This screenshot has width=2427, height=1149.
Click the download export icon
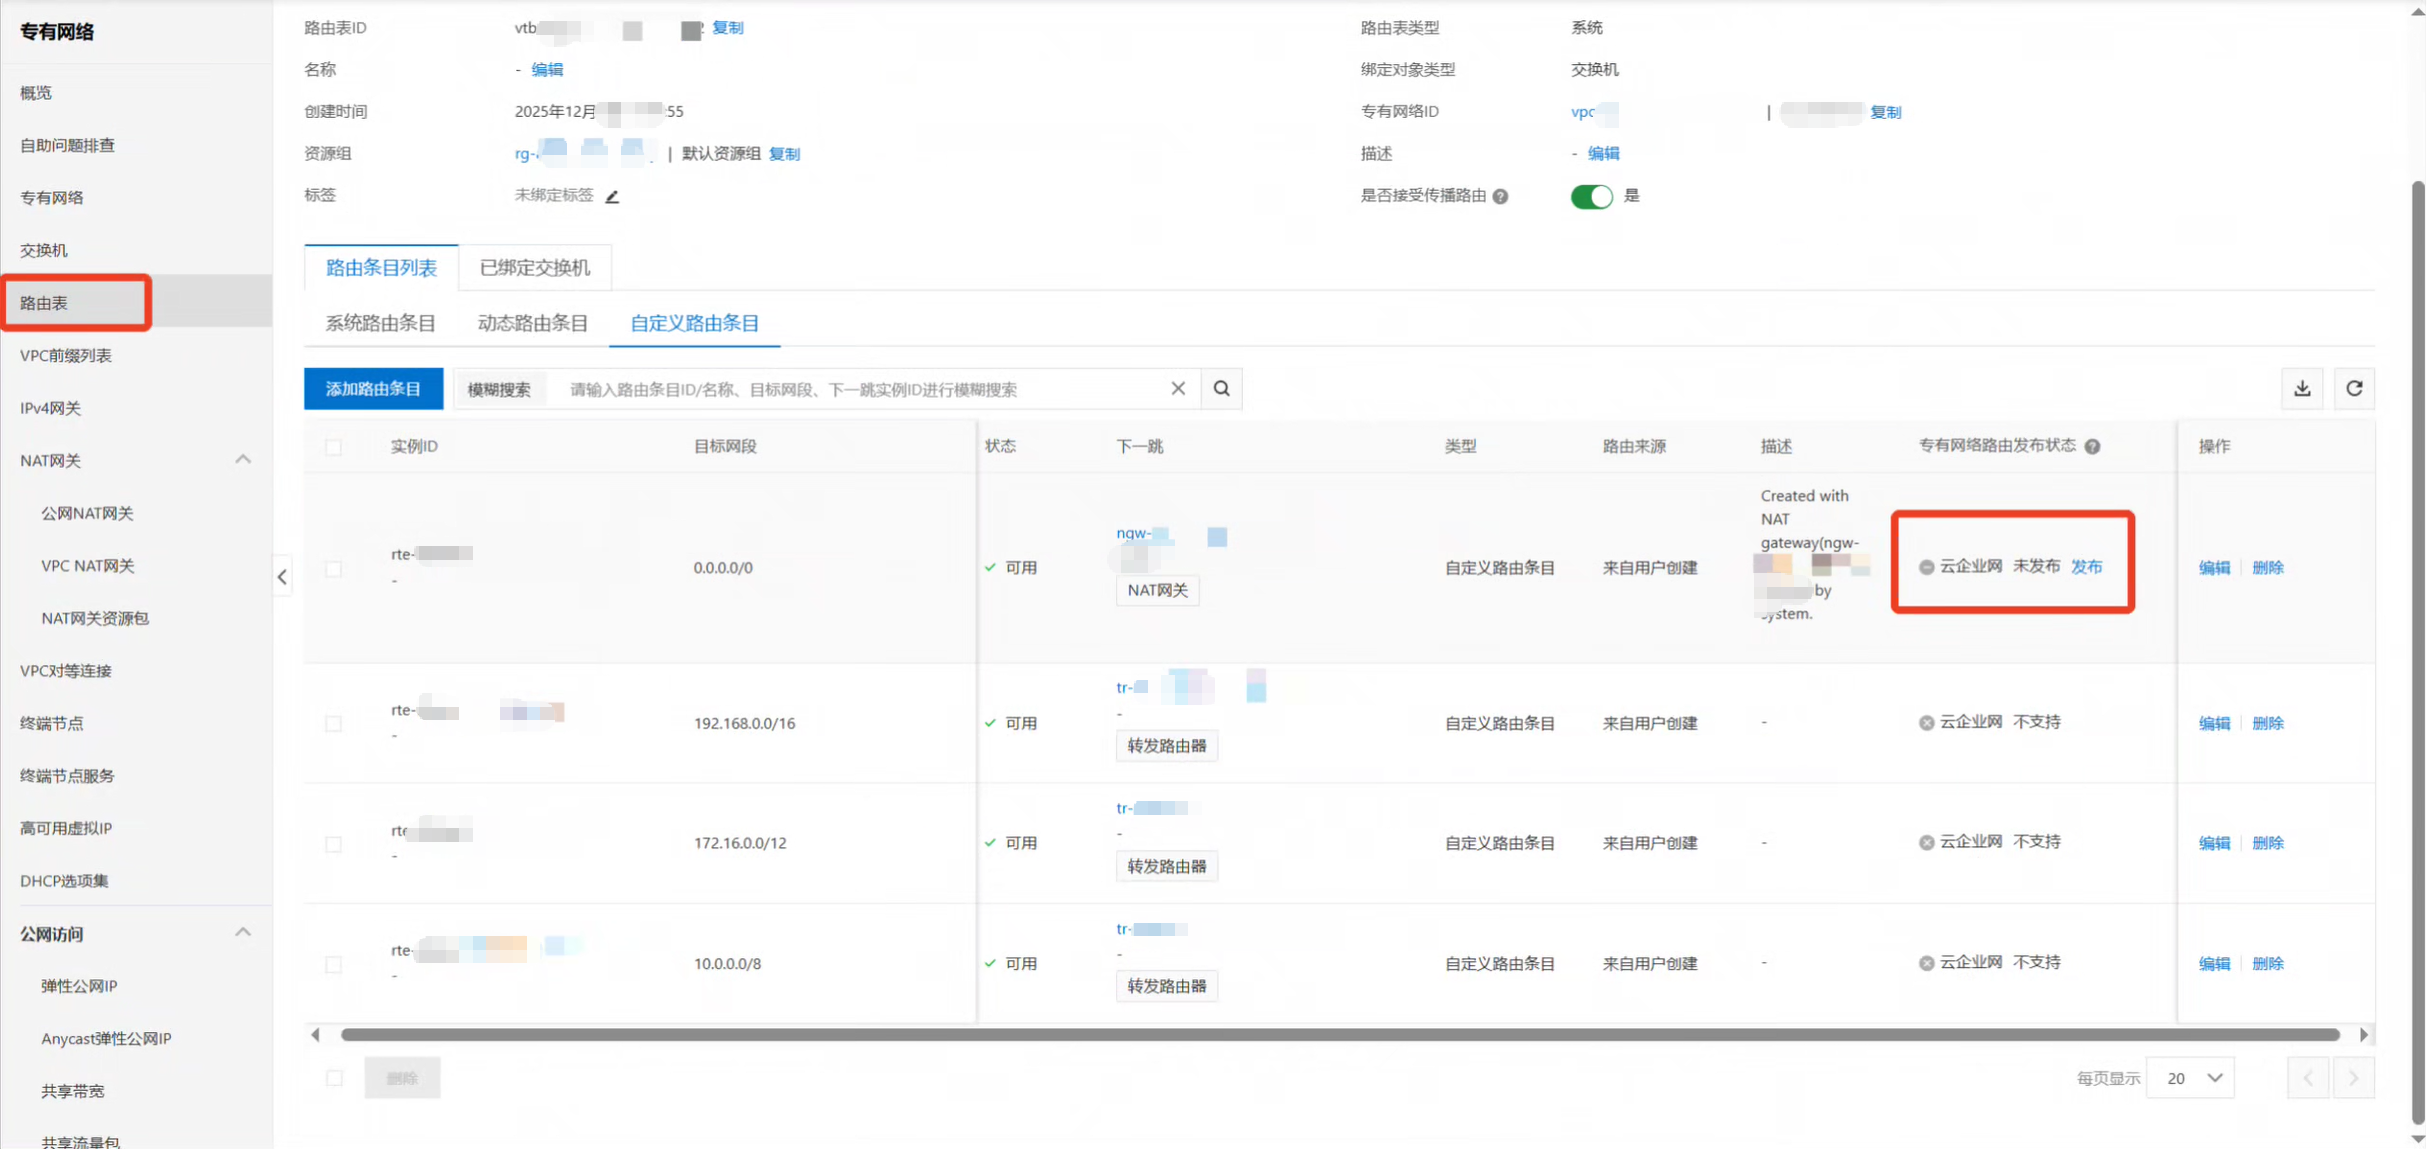[x=2302, y=389]
